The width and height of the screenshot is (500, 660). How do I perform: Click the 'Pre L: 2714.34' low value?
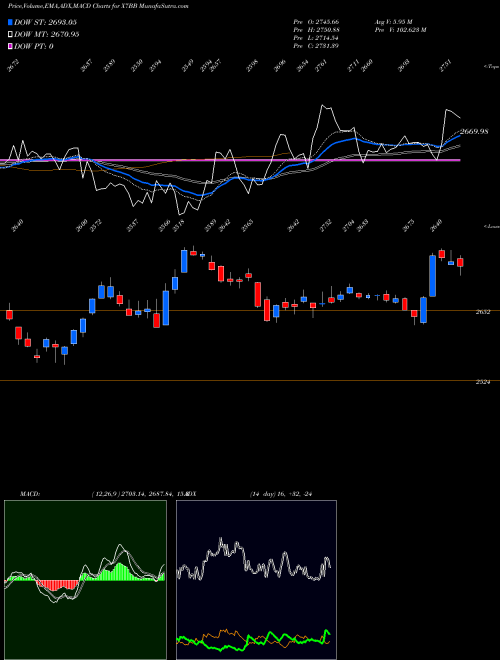[316, 38]
